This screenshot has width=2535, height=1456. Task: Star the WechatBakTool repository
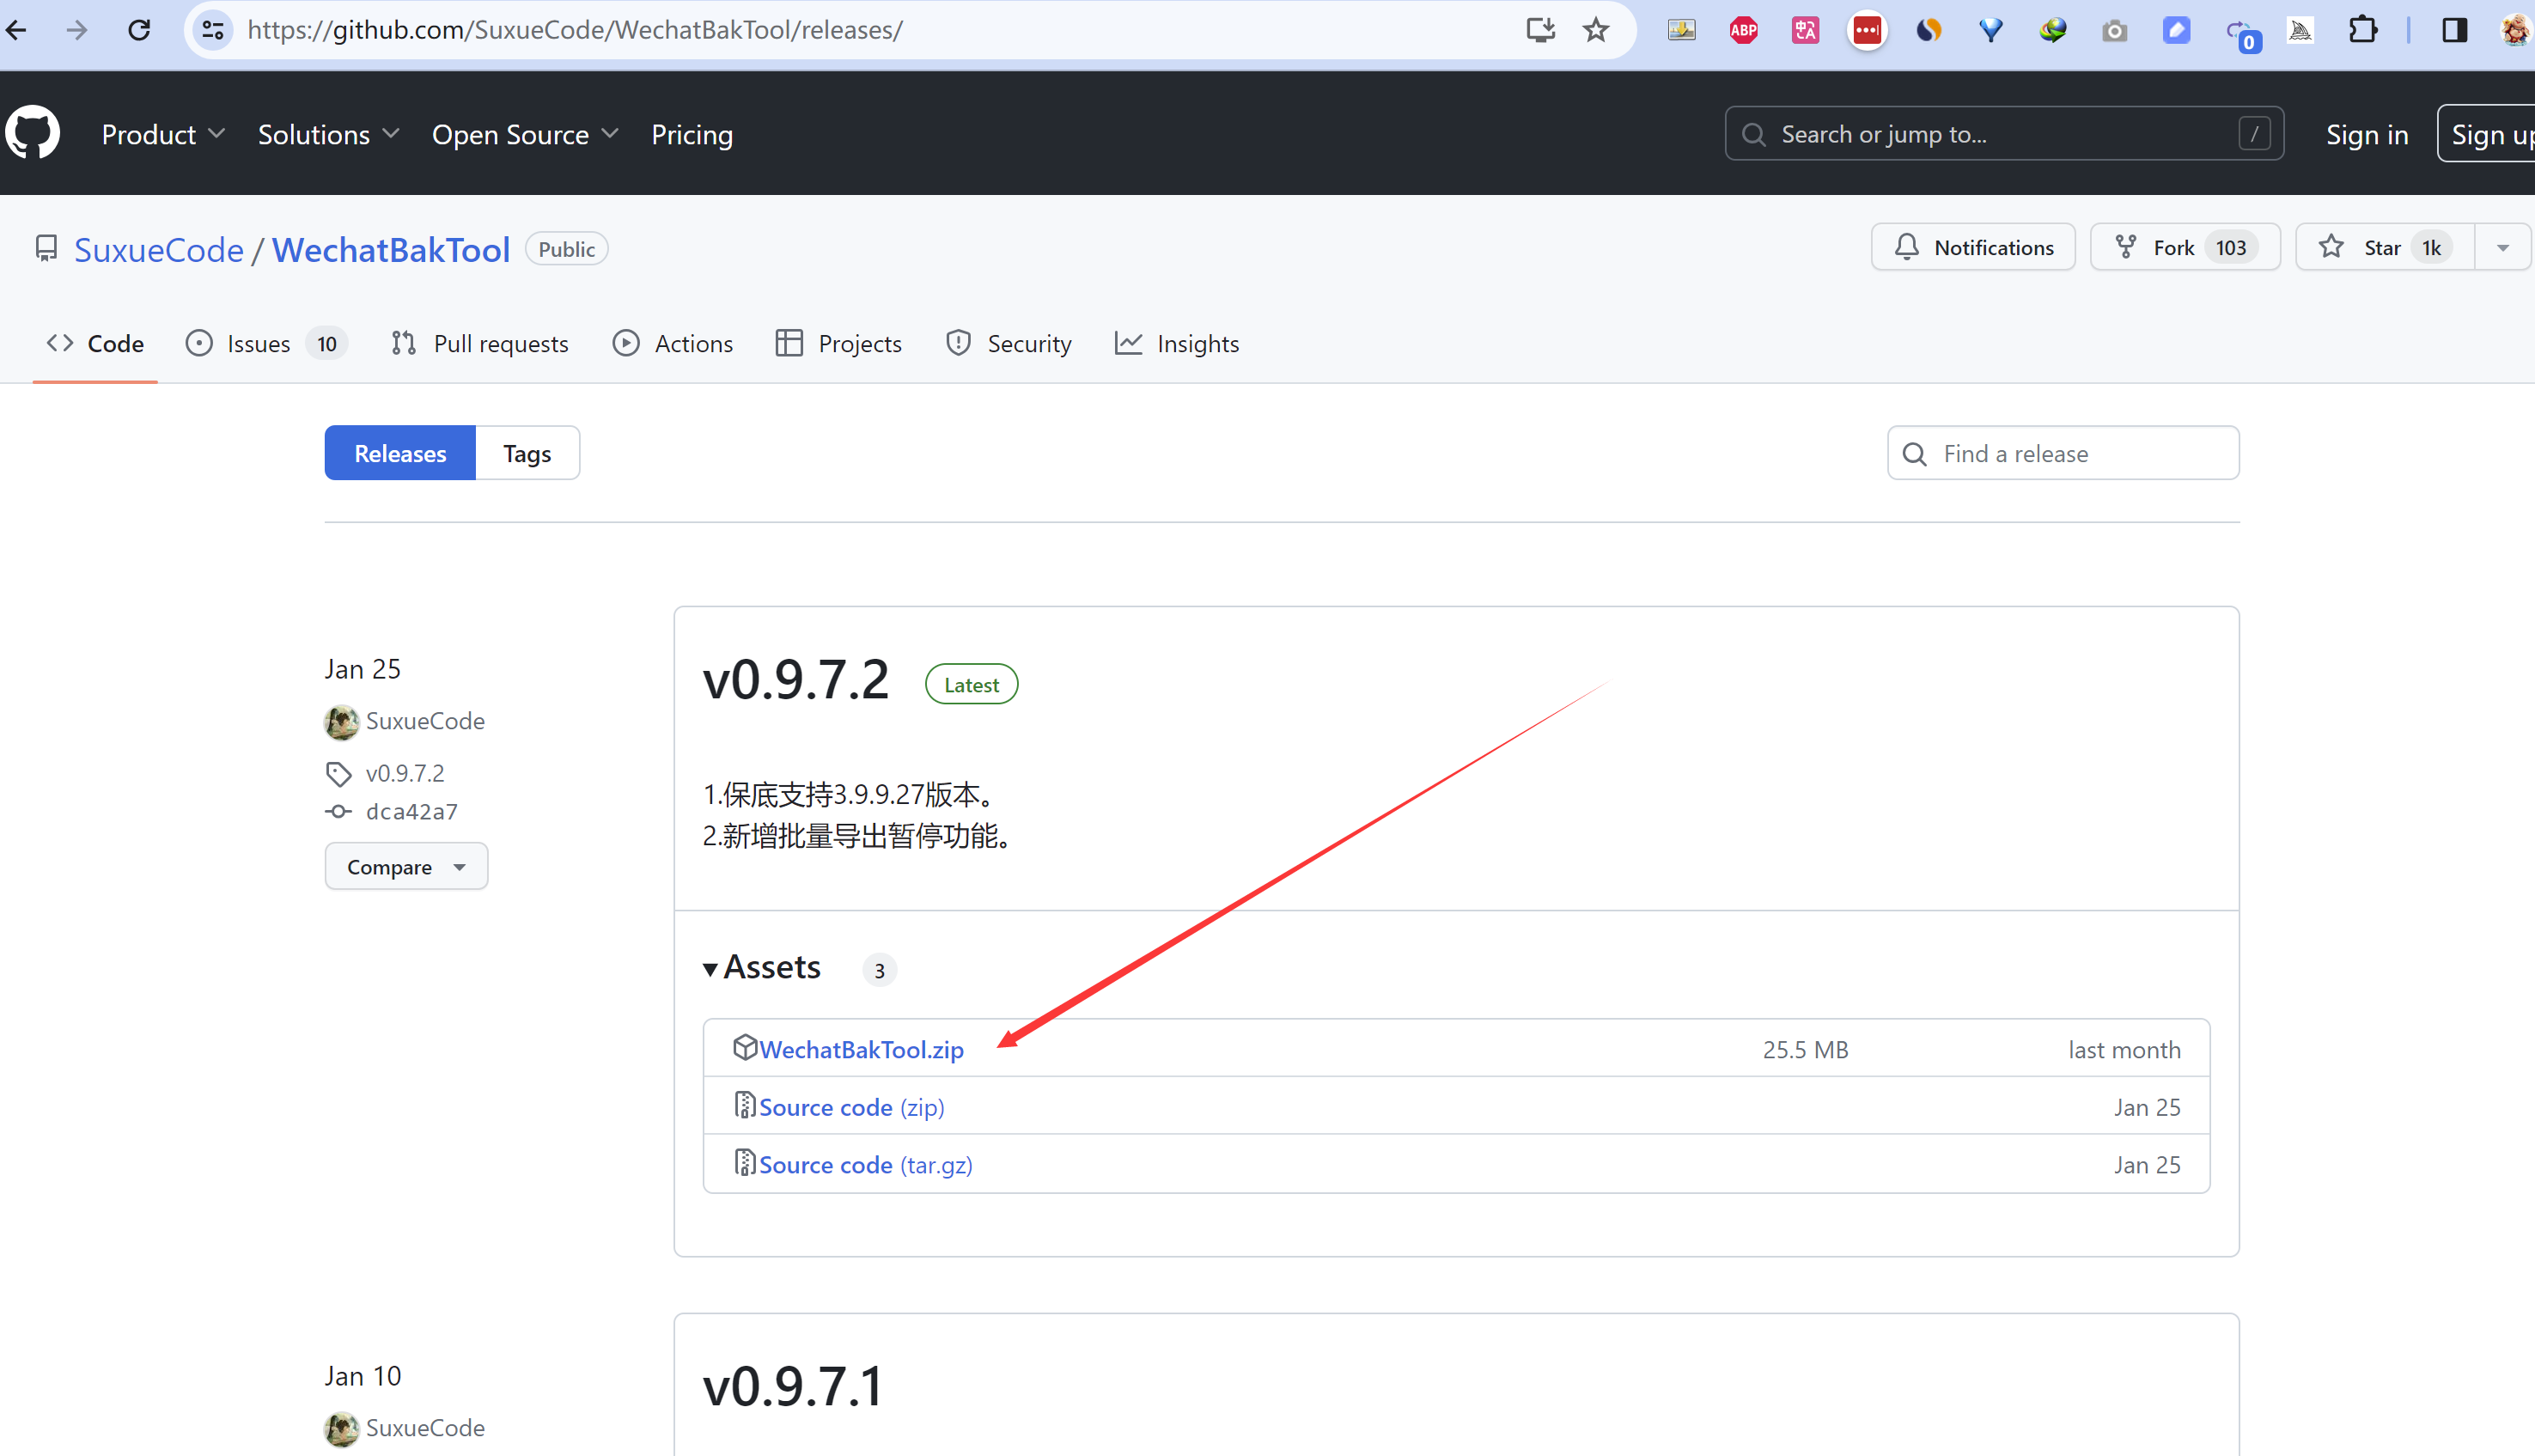pos(2385,247)
